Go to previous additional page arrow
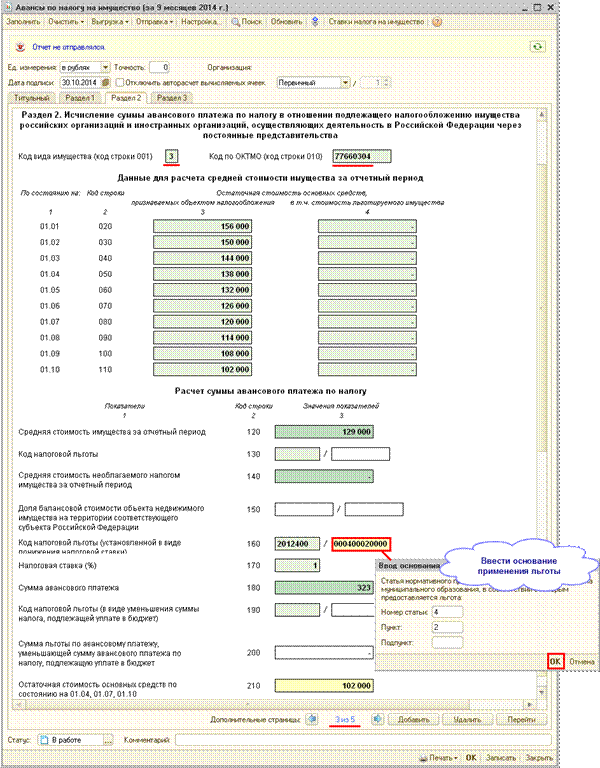600x768 pixels. (312, 719)
